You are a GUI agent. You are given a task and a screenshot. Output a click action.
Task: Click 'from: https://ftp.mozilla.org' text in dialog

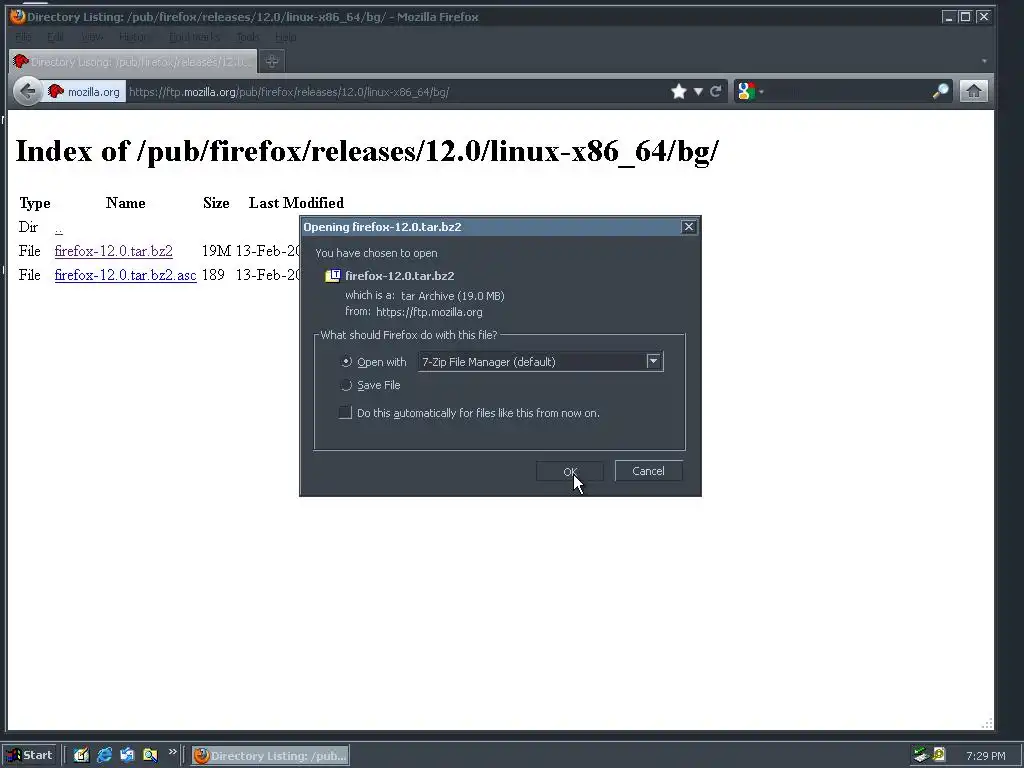(414, 312)
